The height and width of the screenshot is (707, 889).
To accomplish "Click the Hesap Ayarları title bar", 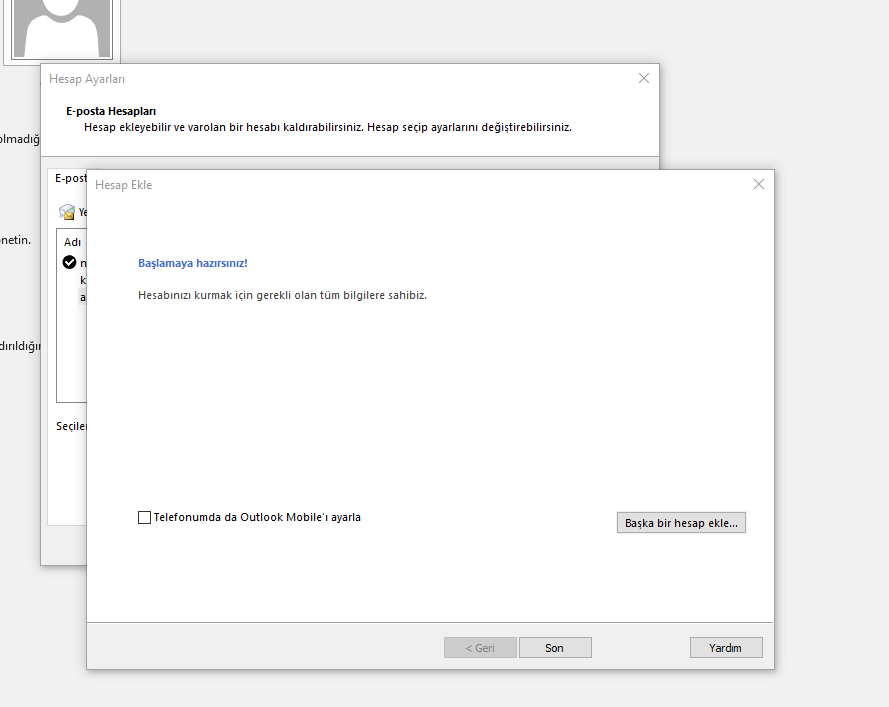I will pyautogui.click(x=300, y=79).
